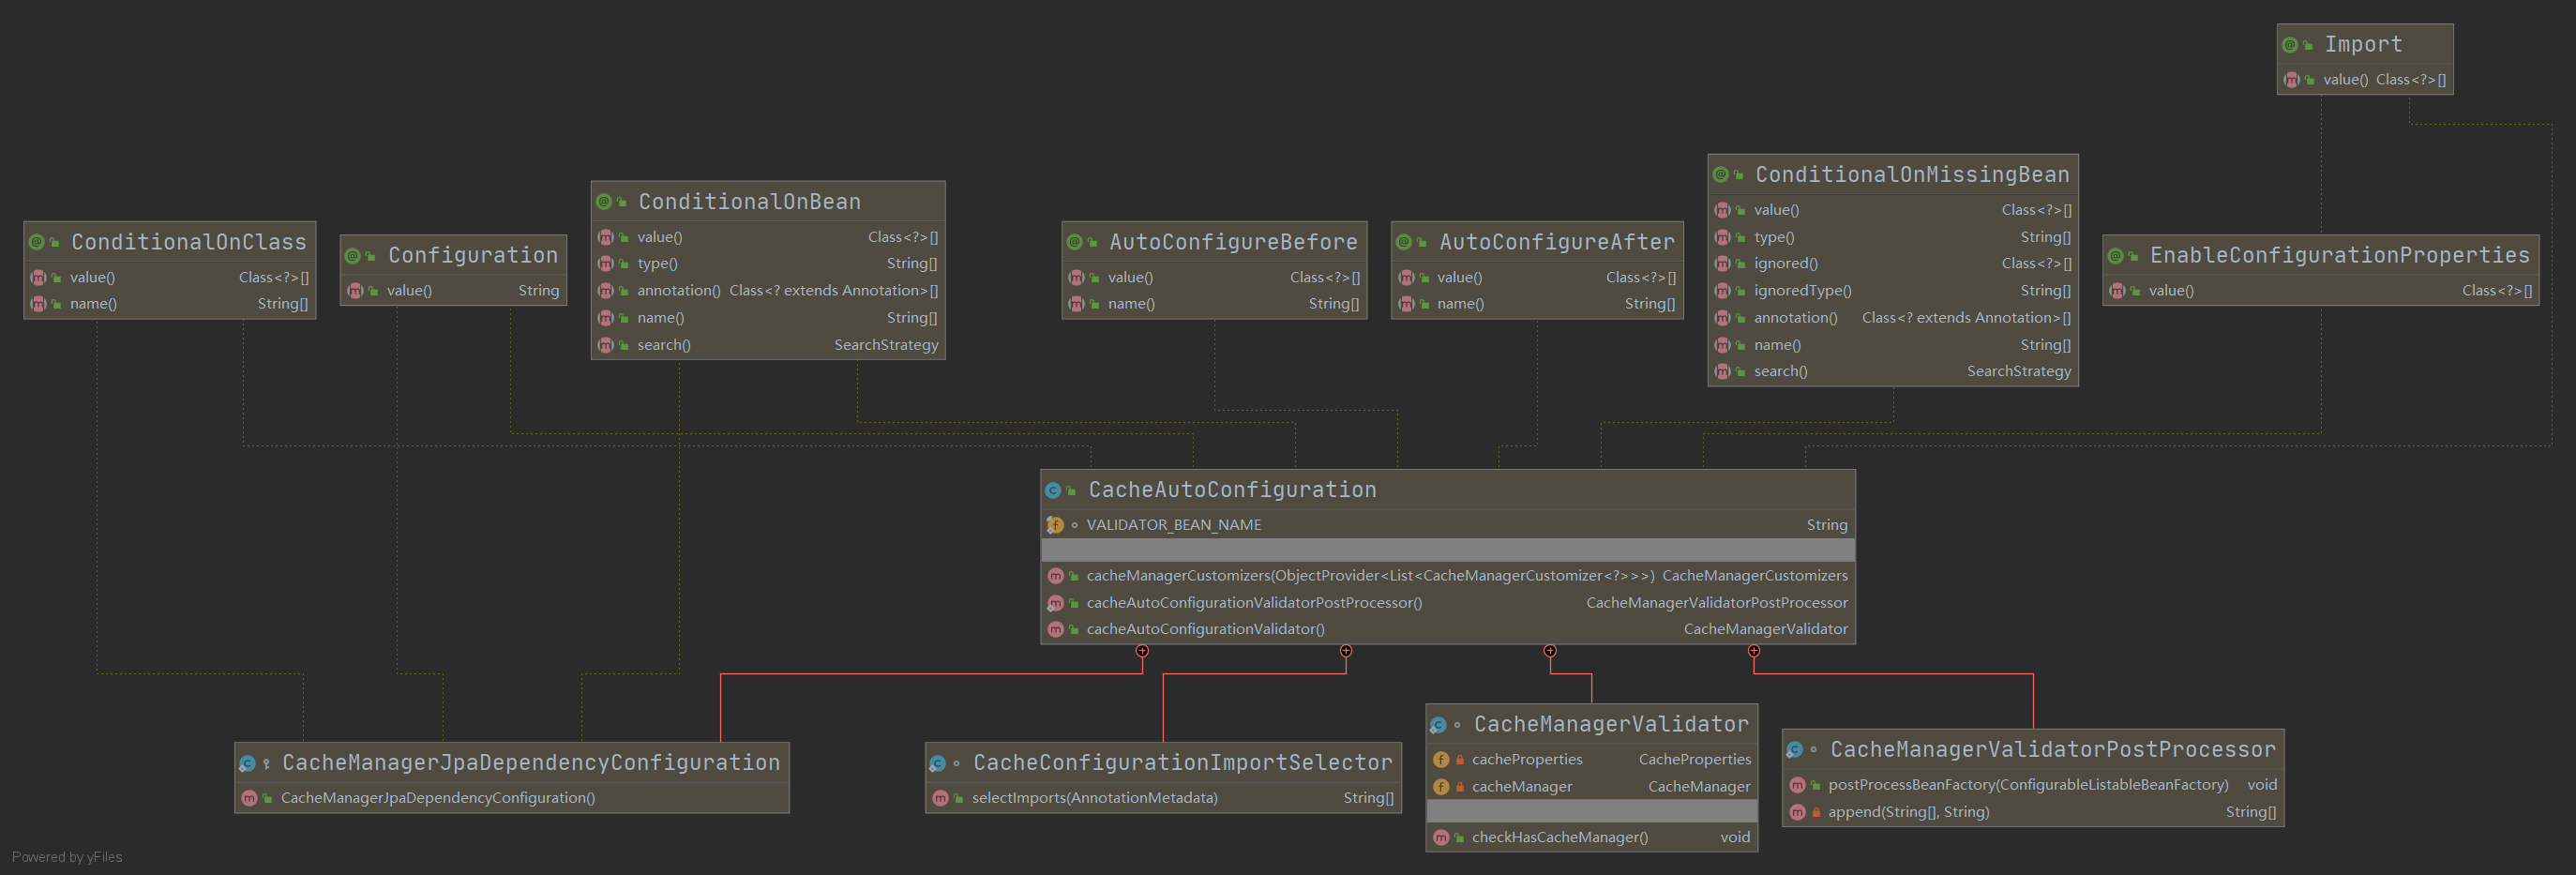This screenshot has height=875, width=2576.
Task: Click the method icon beside cacheManagerCustomizers
Action: [x=1055, y=576]
